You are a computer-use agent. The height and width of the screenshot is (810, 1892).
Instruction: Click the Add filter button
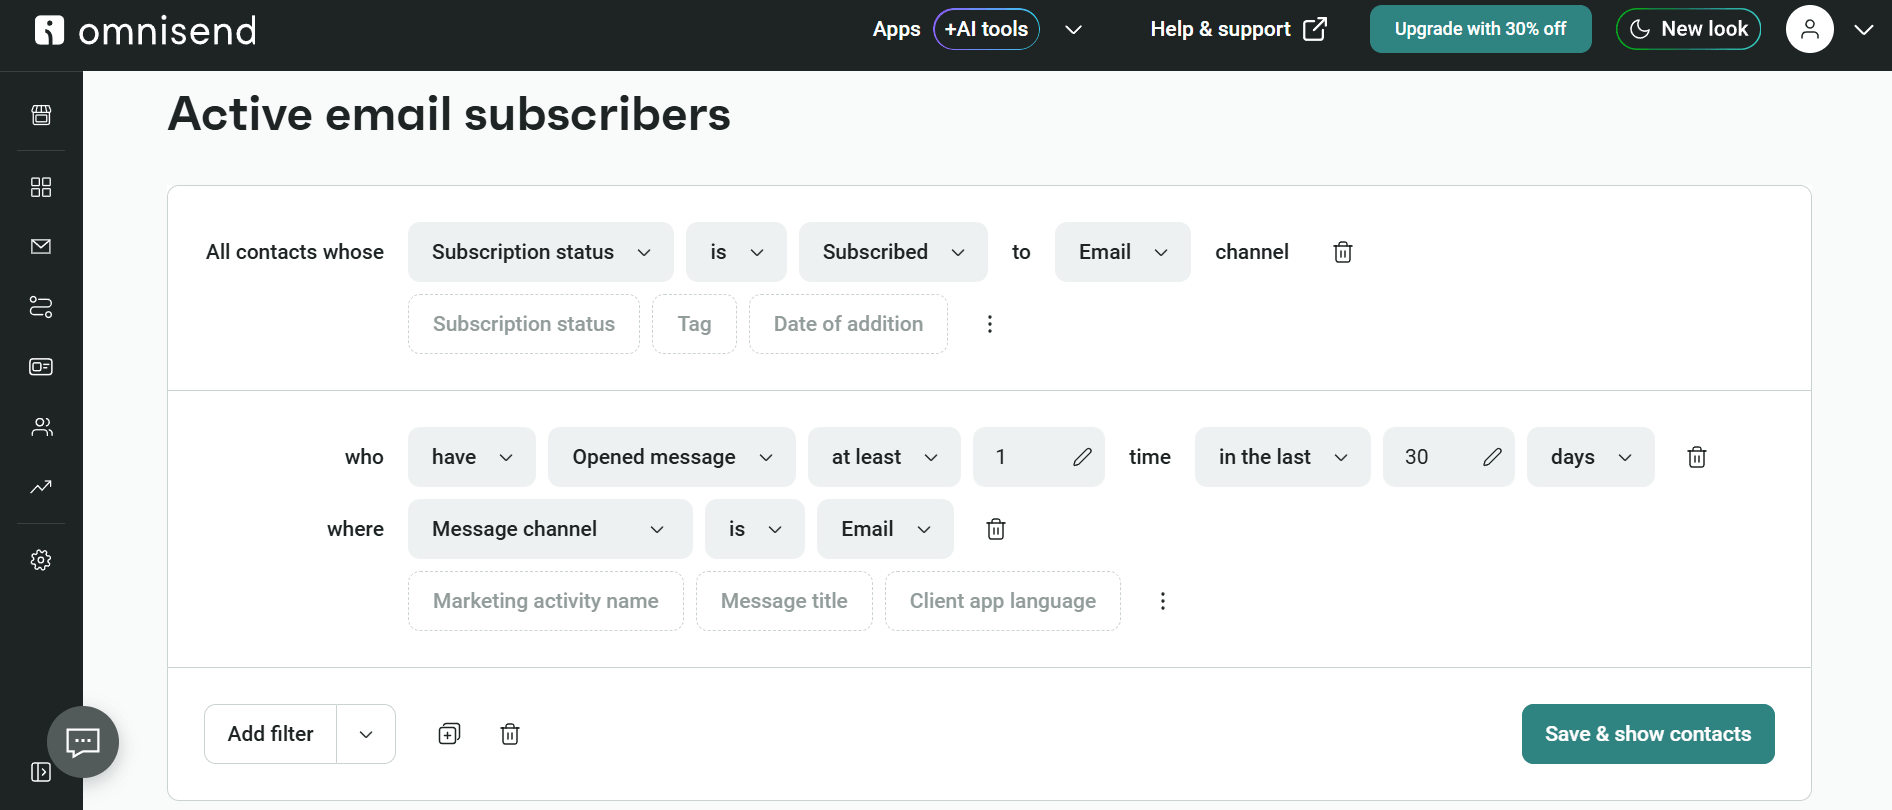271,734
